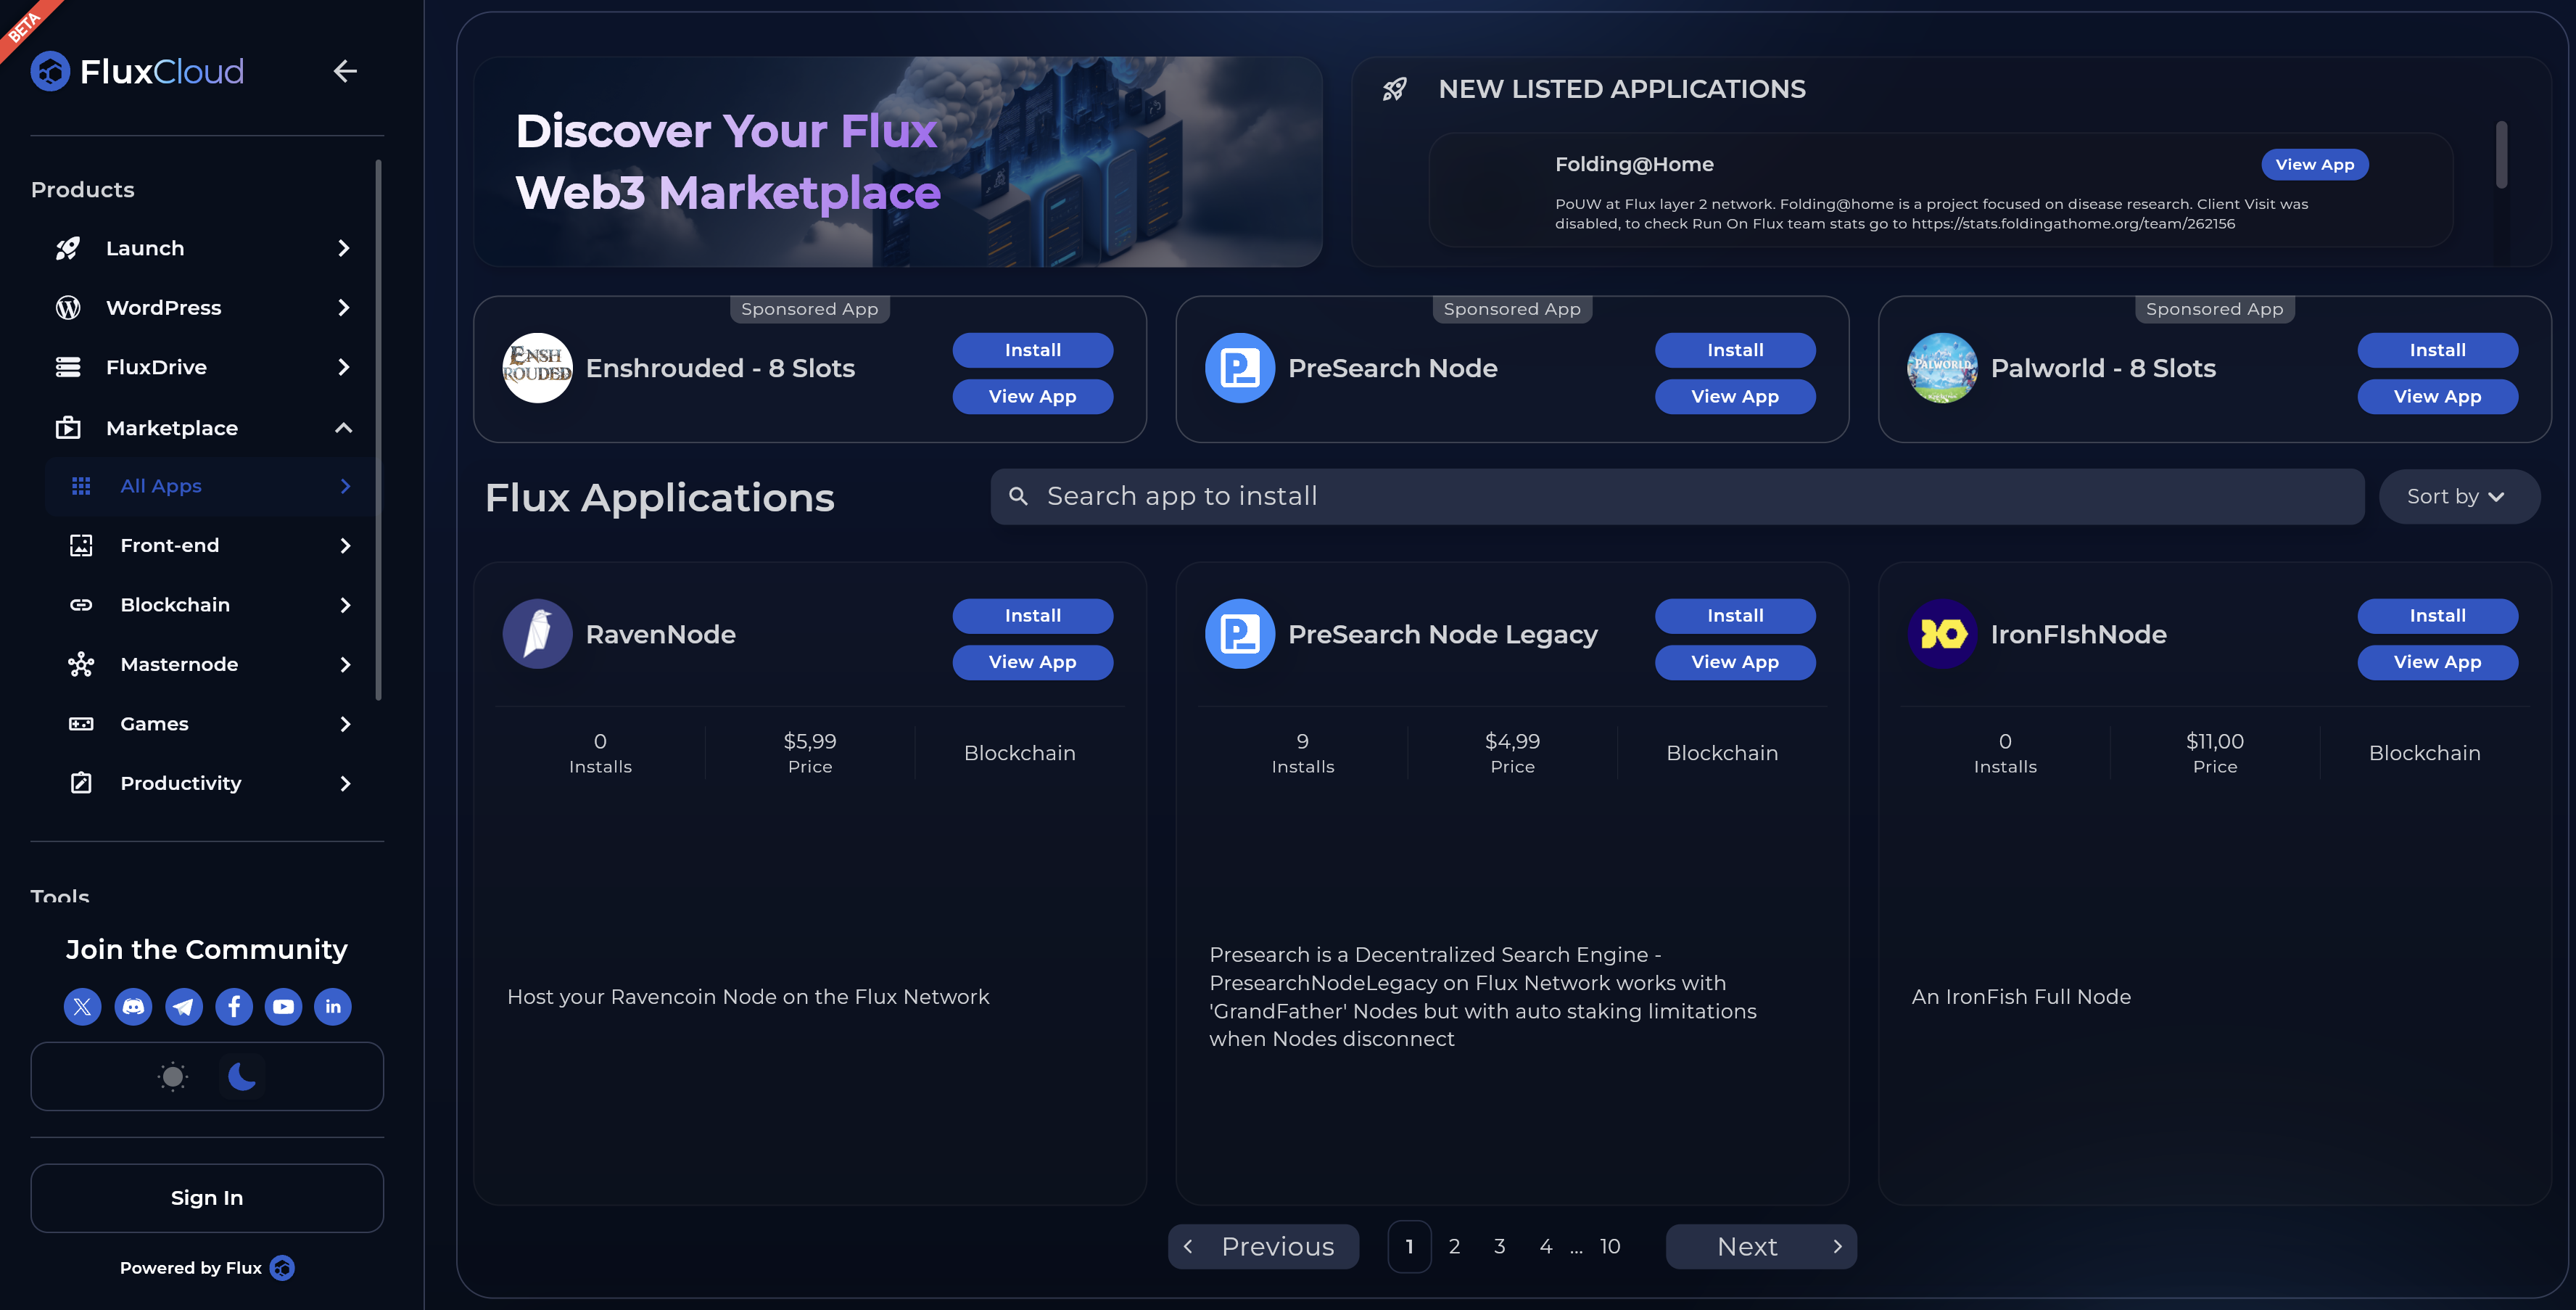Click the Sign In button
This screenshot has width=2576, height=1310.
(207, 1198)
